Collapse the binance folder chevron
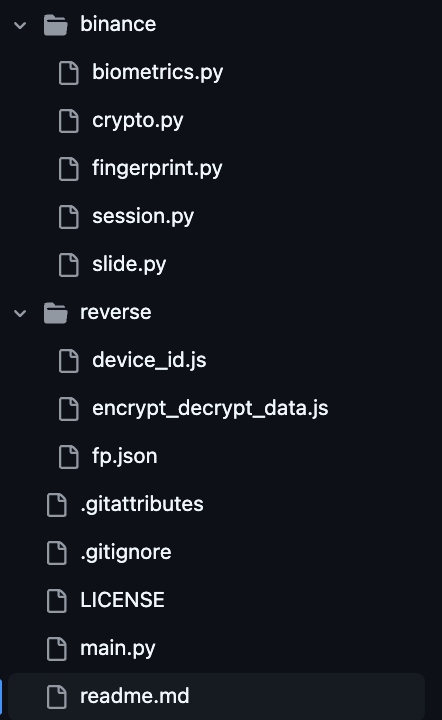This screenshot has height=720, width=442. [x=20, y=25]
